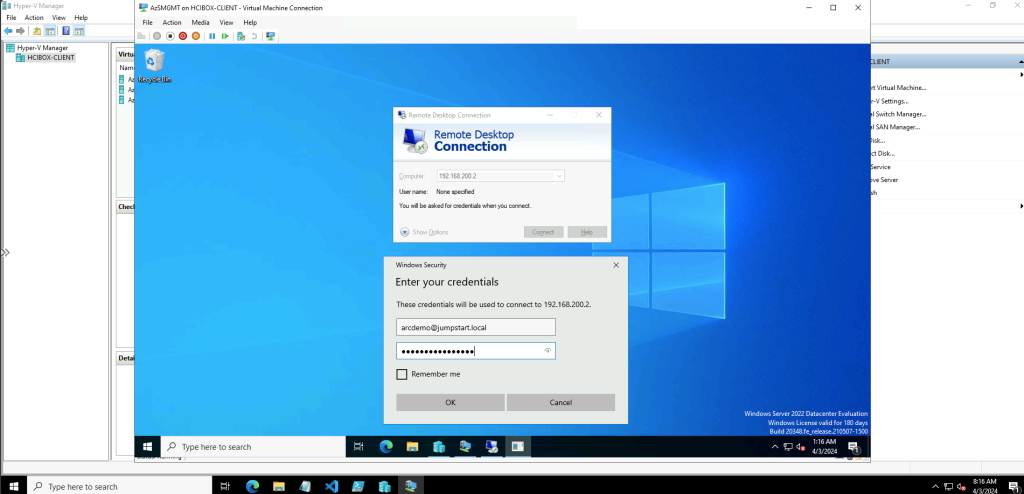This screenshot has width=1024, height=494.
Task: Open Media menu in Virtual Machine Connection
Action: 200,22
